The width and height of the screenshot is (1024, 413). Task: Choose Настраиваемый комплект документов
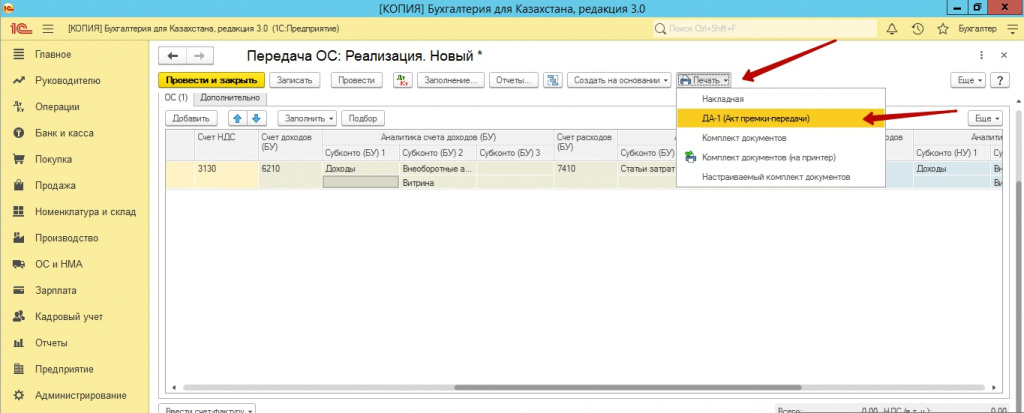pyautogui.click(x=781, y=177)
